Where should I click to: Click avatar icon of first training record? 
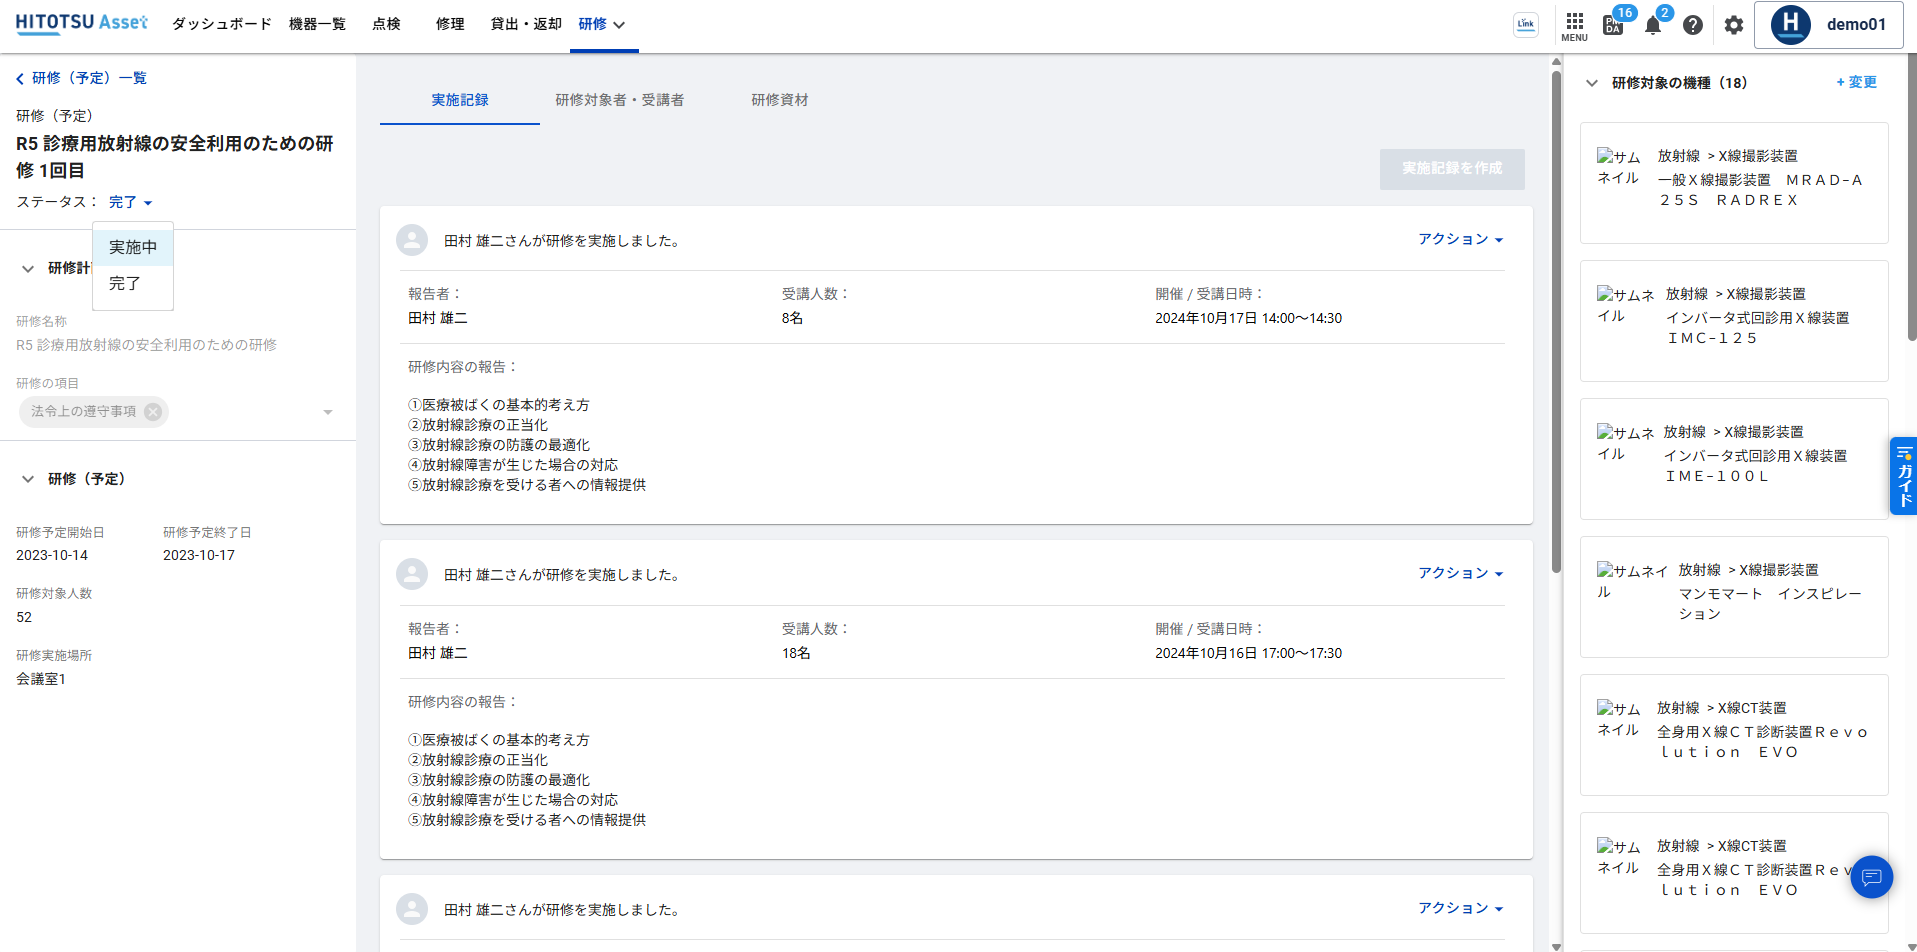click(412, 240)
